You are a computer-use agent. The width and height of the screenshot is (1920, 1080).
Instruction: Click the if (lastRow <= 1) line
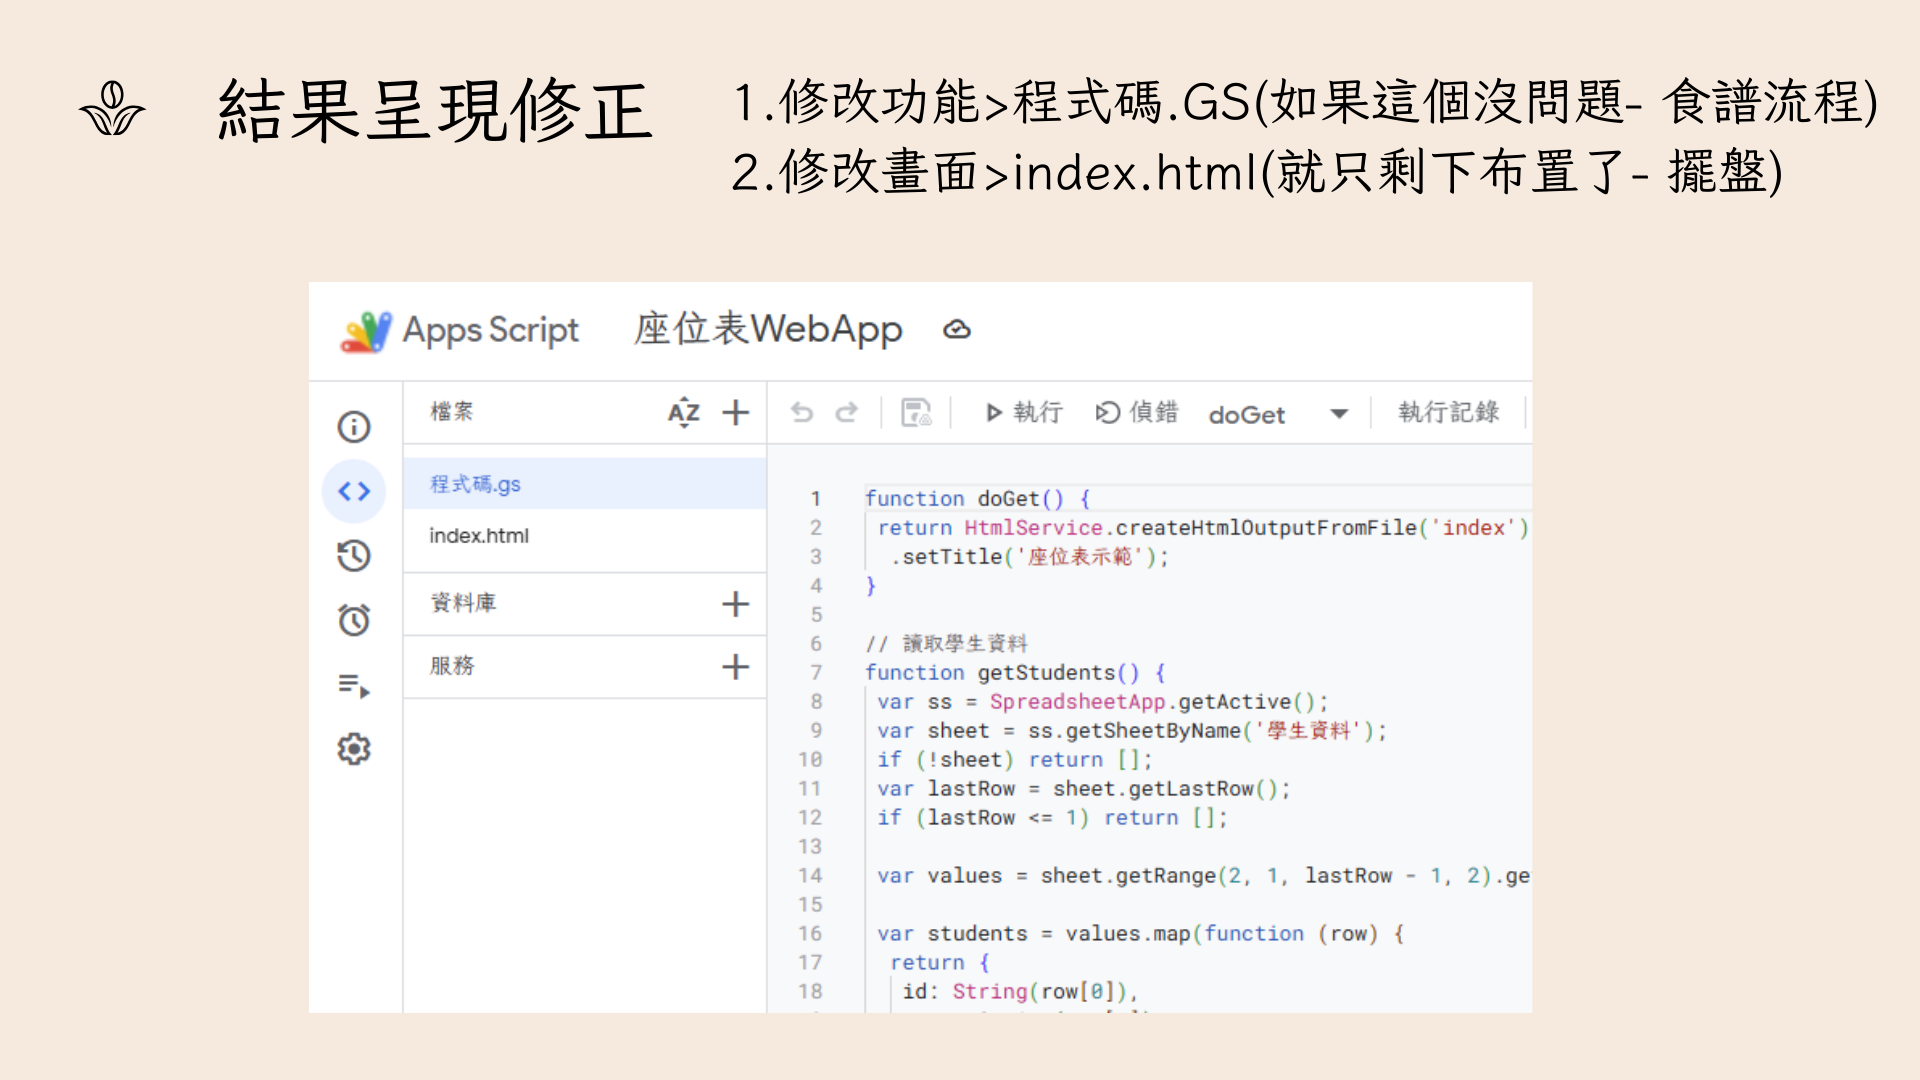pyautogui.click(x=1052, y=817)
